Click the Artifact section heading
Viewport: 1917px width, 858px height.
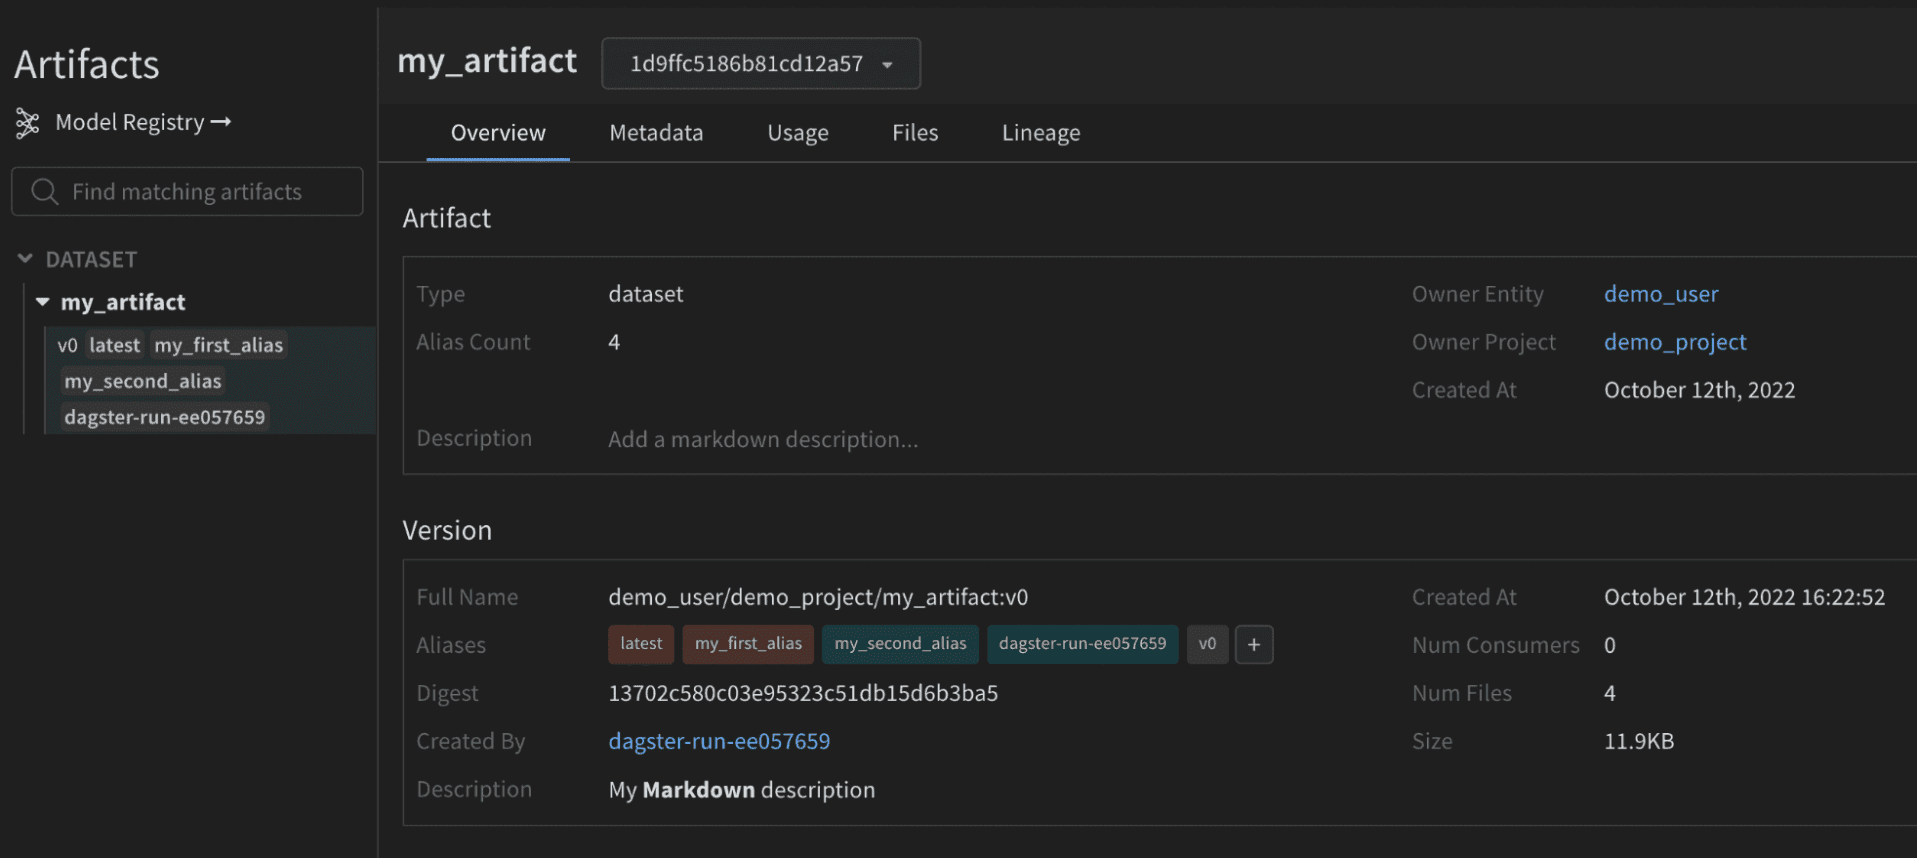tap(447, 218)
